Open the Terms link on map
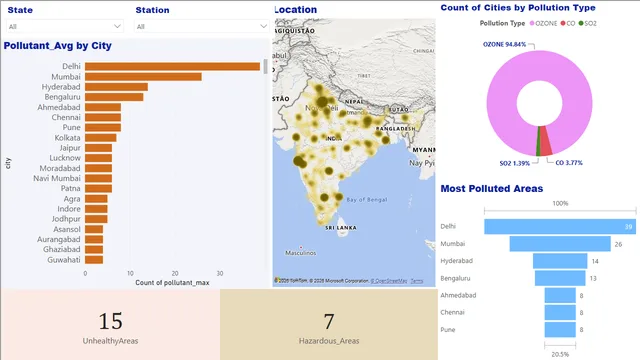The width and height of the screenshot is (640, 360). (x=417, y=281)
